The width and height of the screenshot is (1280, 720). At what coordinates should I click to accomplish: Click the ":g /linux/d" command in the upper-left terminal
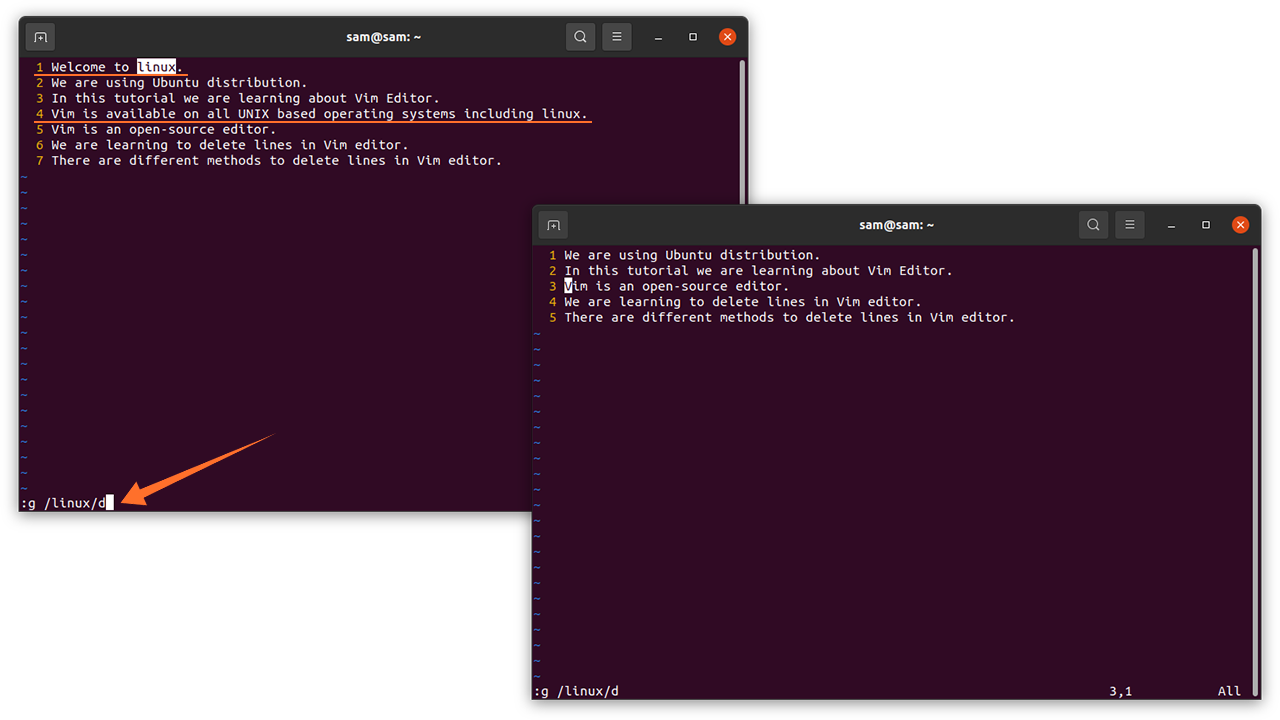62,502
